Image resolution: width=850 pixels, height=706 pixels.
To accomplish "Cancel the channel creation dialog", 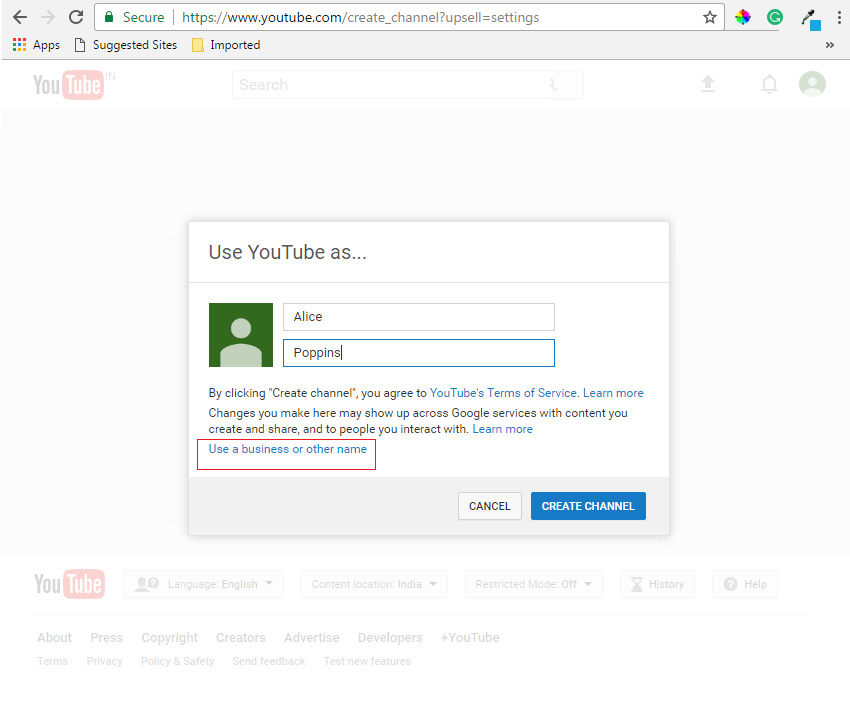I will (x=490, y=506).
